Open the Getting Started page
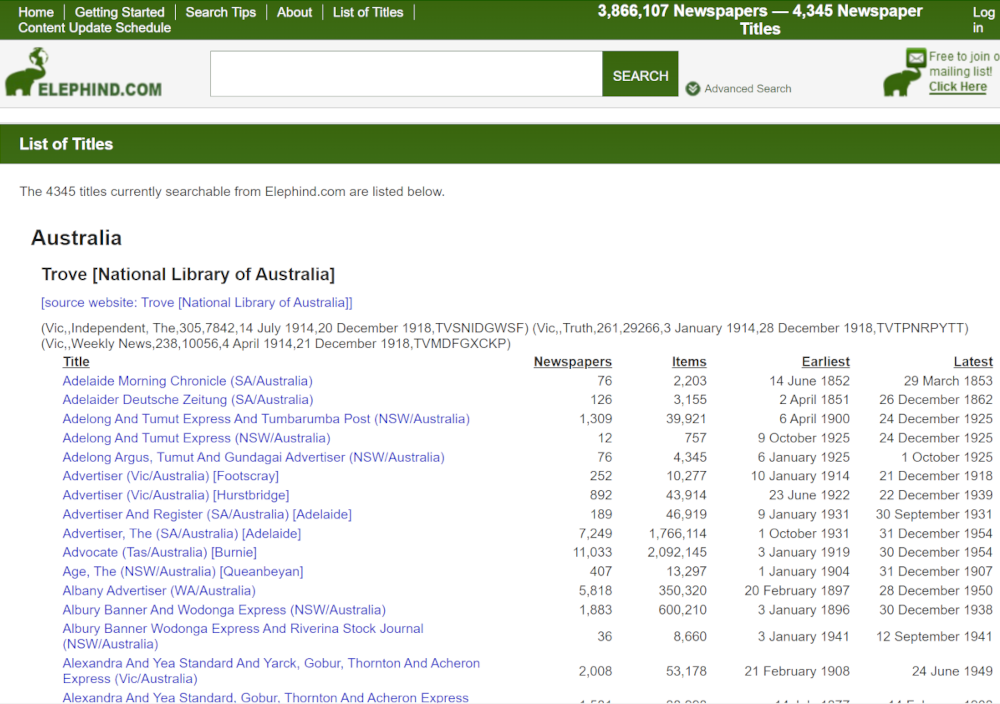Screen dimensions: 1000x704 click(120, 12)
